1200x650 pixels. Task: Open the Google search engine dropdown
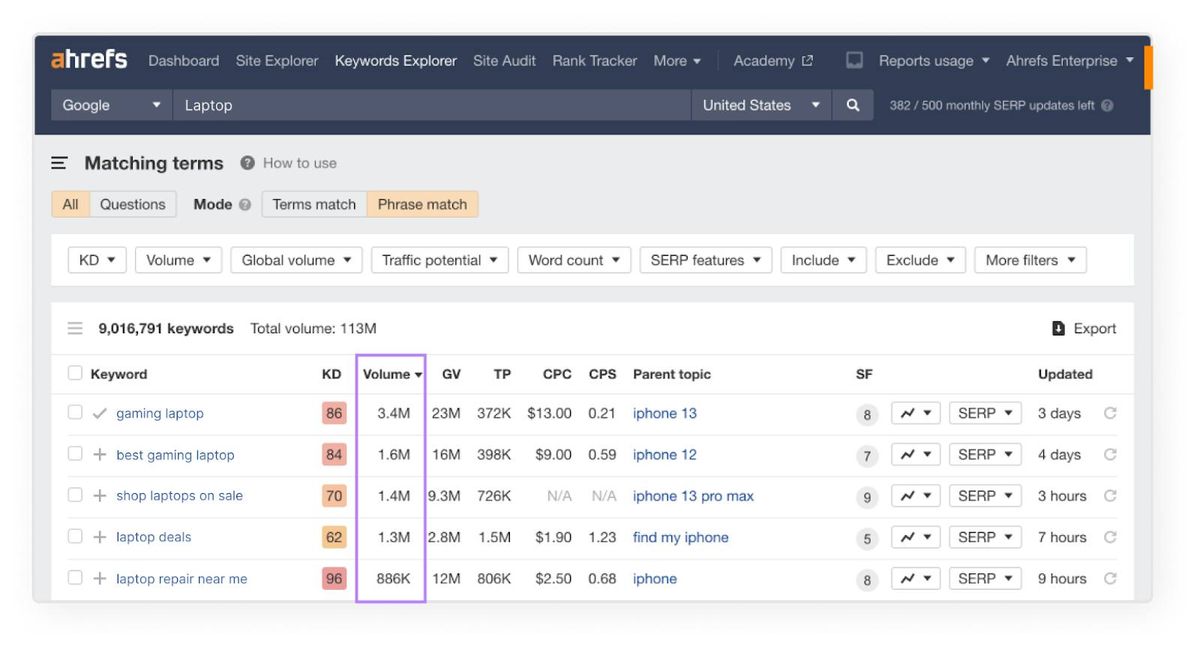(111, 105)
